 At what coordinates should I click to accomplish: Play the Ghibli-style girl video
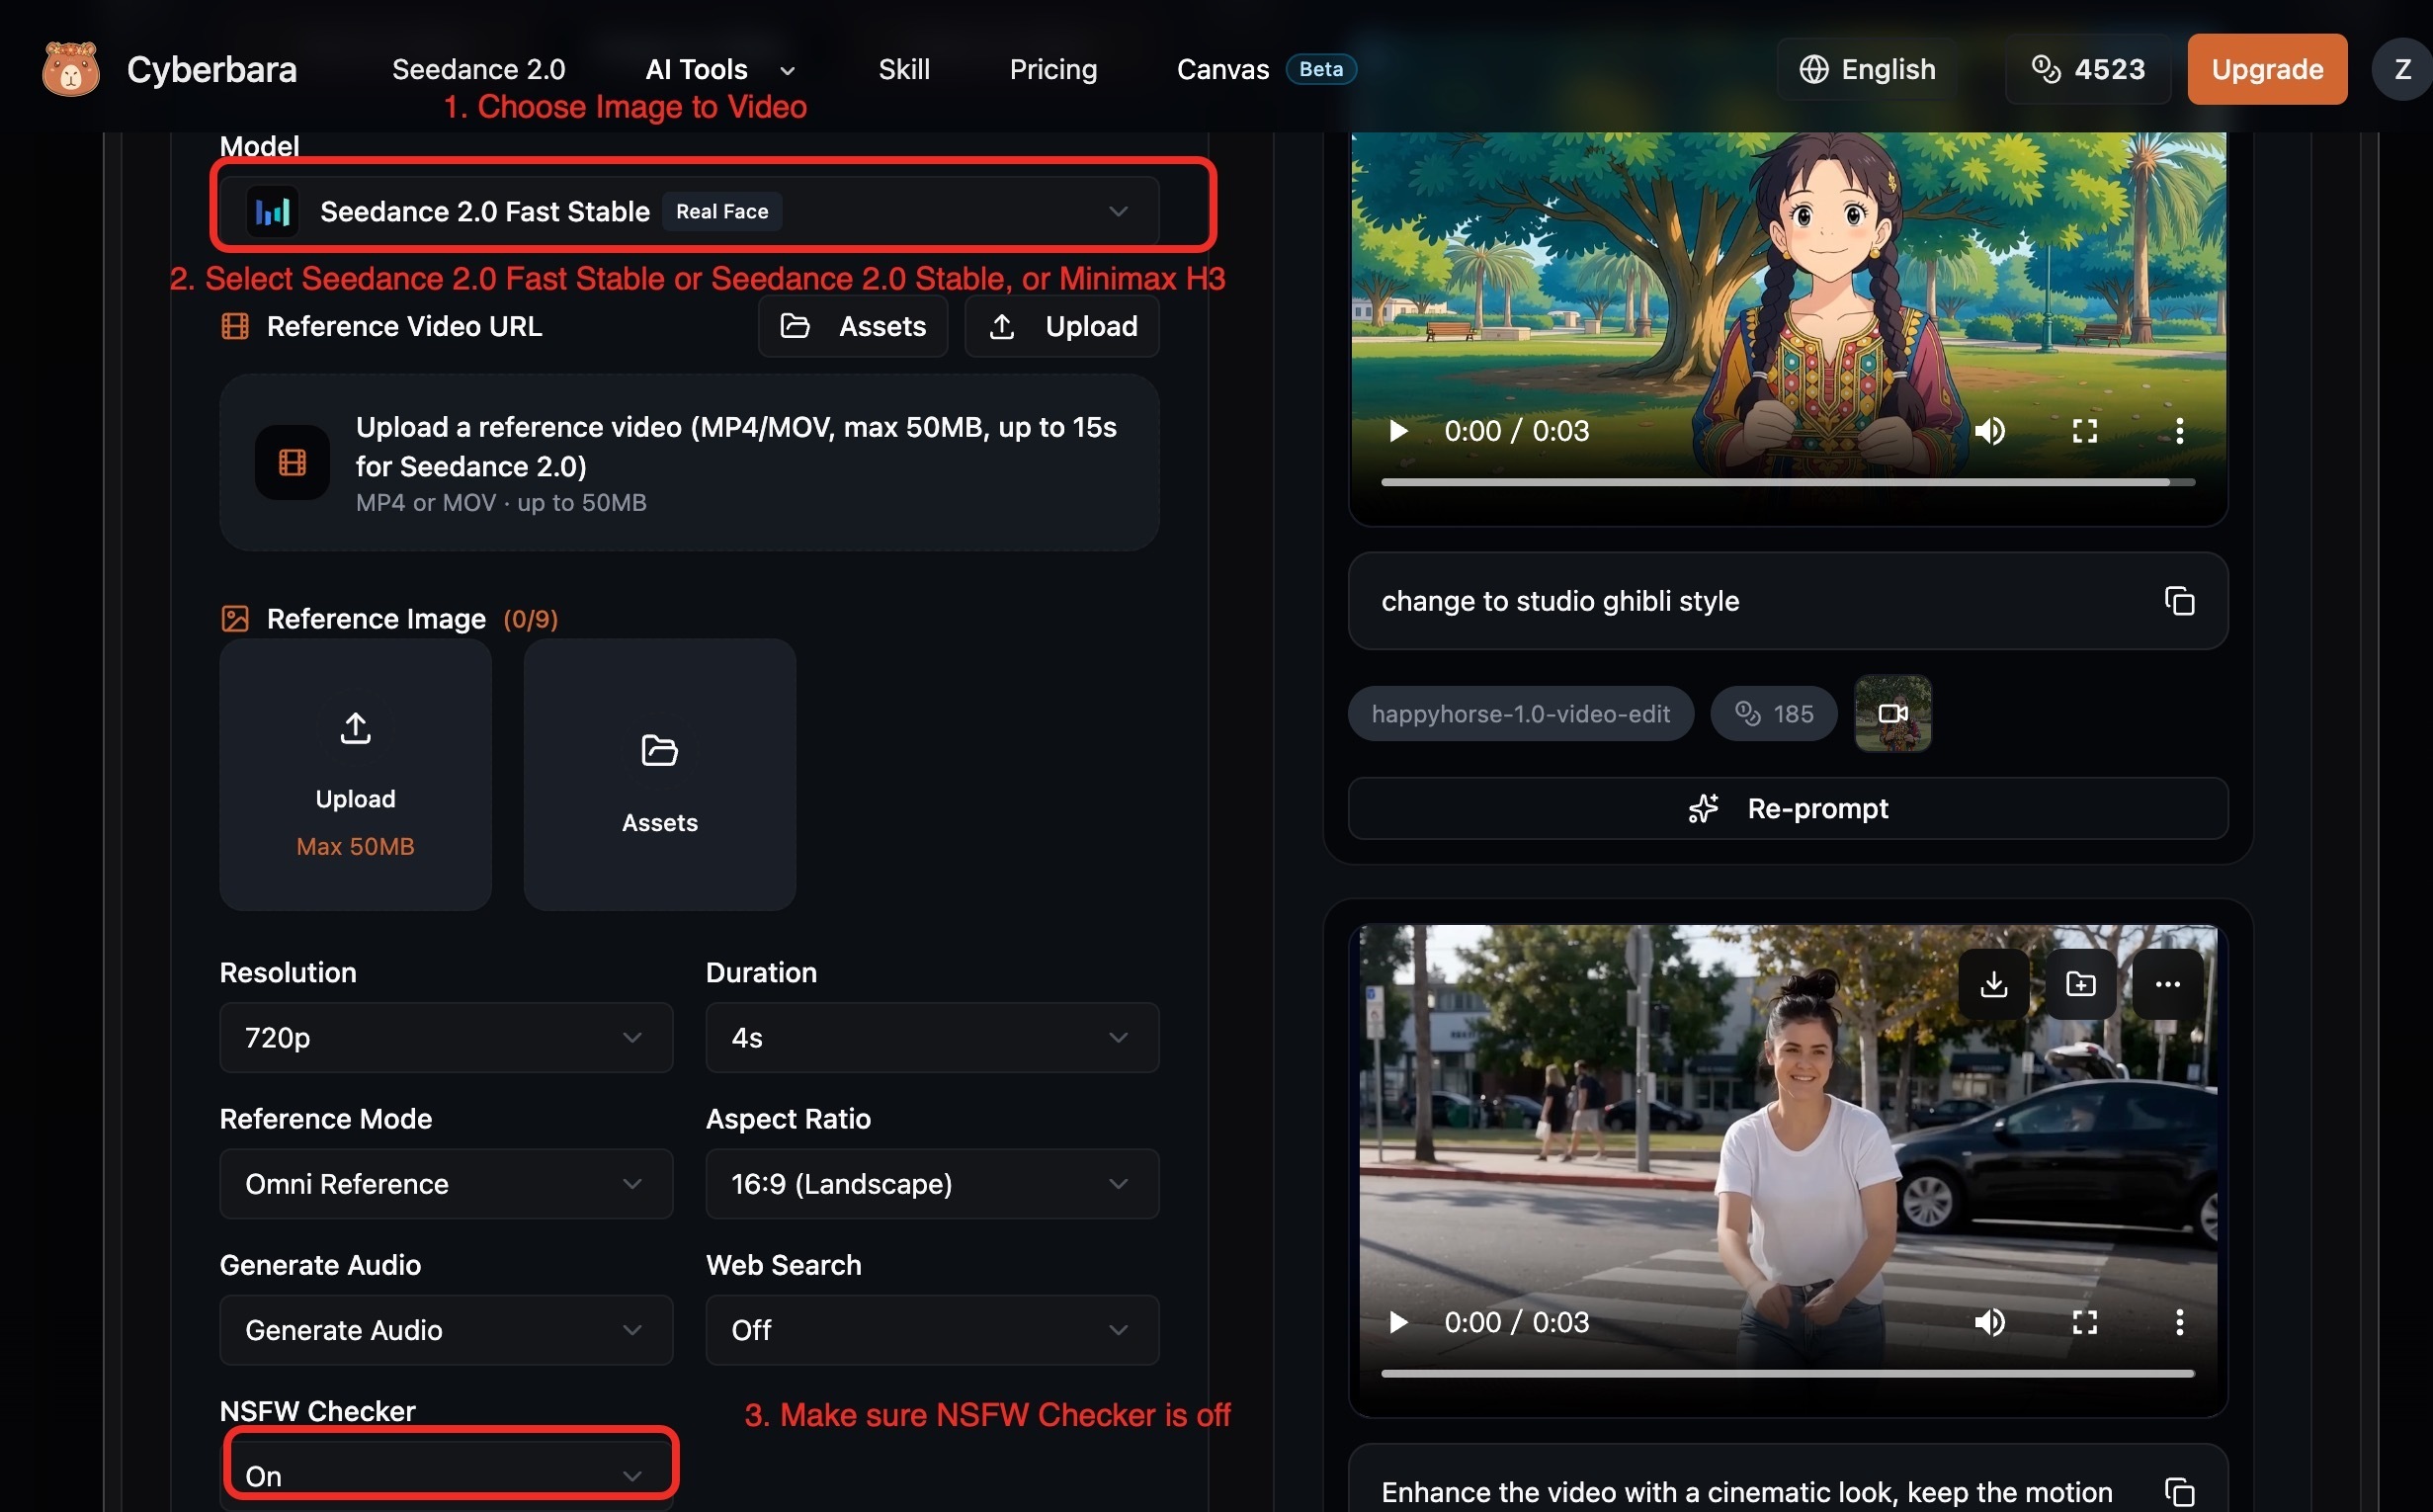click(1398, 431)
